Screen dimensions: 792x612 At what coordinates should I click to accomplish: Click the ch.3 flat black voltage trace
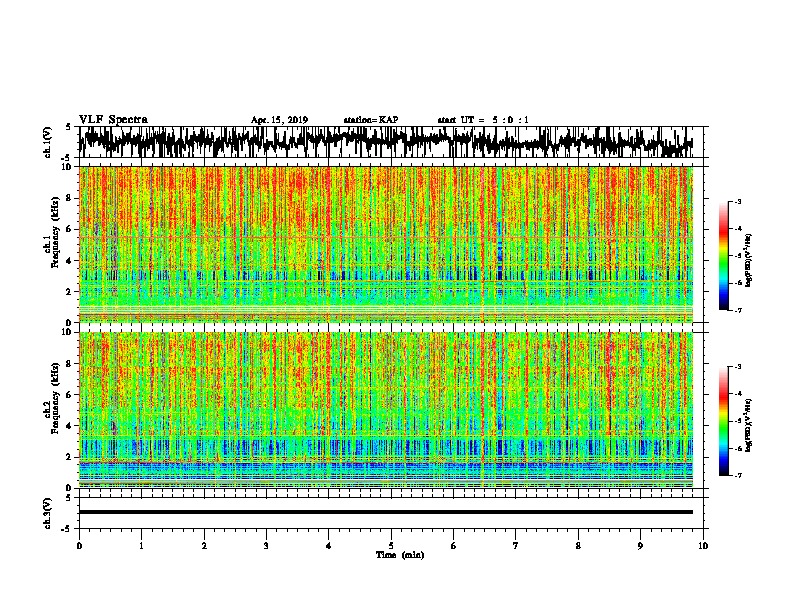click(386, 512)
